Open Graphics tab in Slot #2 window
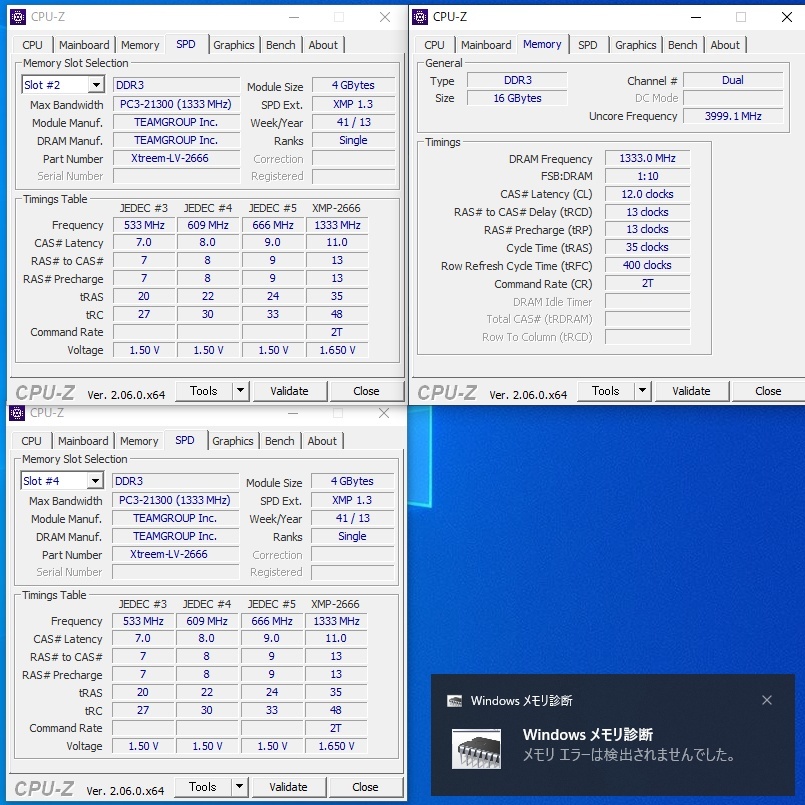This screenshot has height=805, width=805. pos(234,45)
